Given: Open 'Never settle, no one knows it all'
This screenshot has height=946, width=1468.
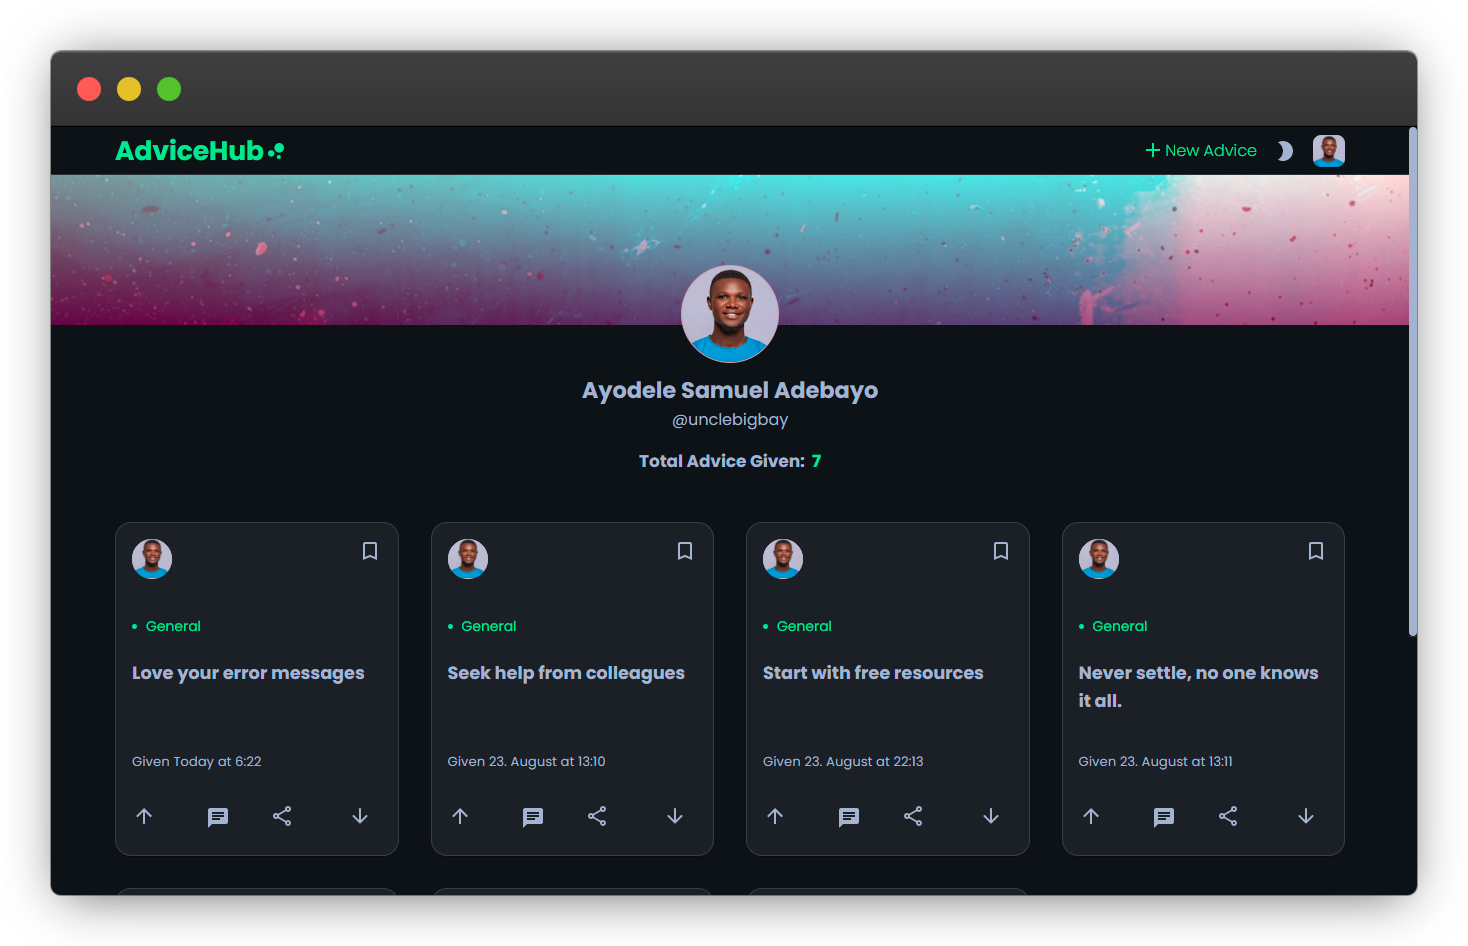Looking at the screenshot, I should pyautogui.click(x=1198, y=687).
